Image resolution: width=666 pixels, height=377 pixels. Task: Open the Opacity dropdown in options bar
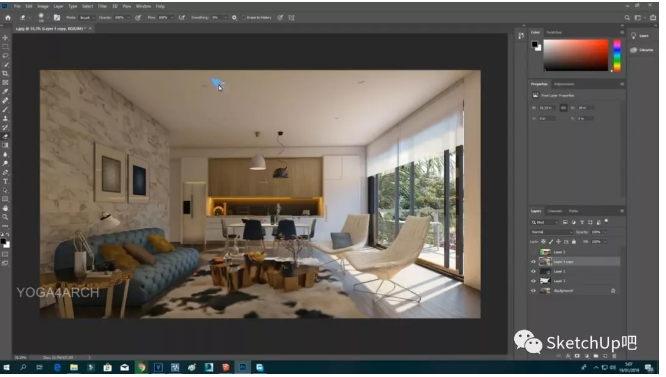click(x=128, y=17)
